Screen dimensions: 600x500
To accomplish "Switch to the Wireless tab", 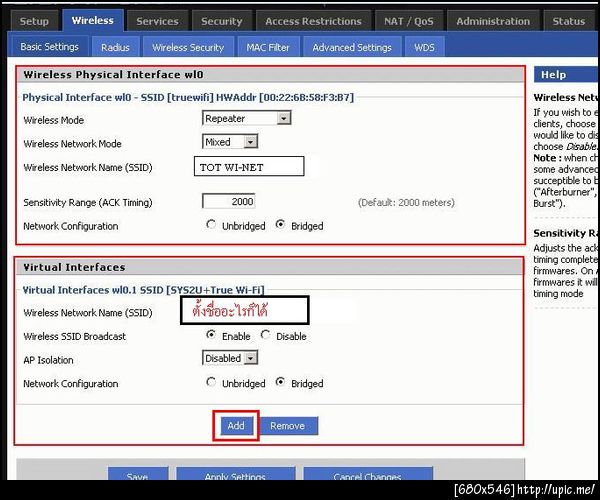I will click(93, 20).
